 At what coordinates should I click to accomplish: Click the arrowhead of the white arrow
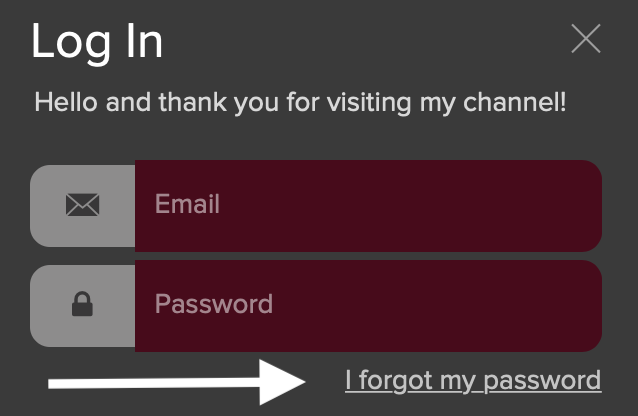click(x=282, y=382)
